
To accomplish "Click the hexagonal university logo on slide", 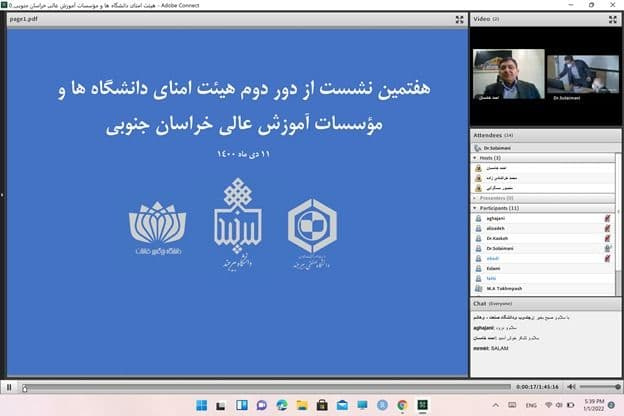I will (x=312, y=234).
